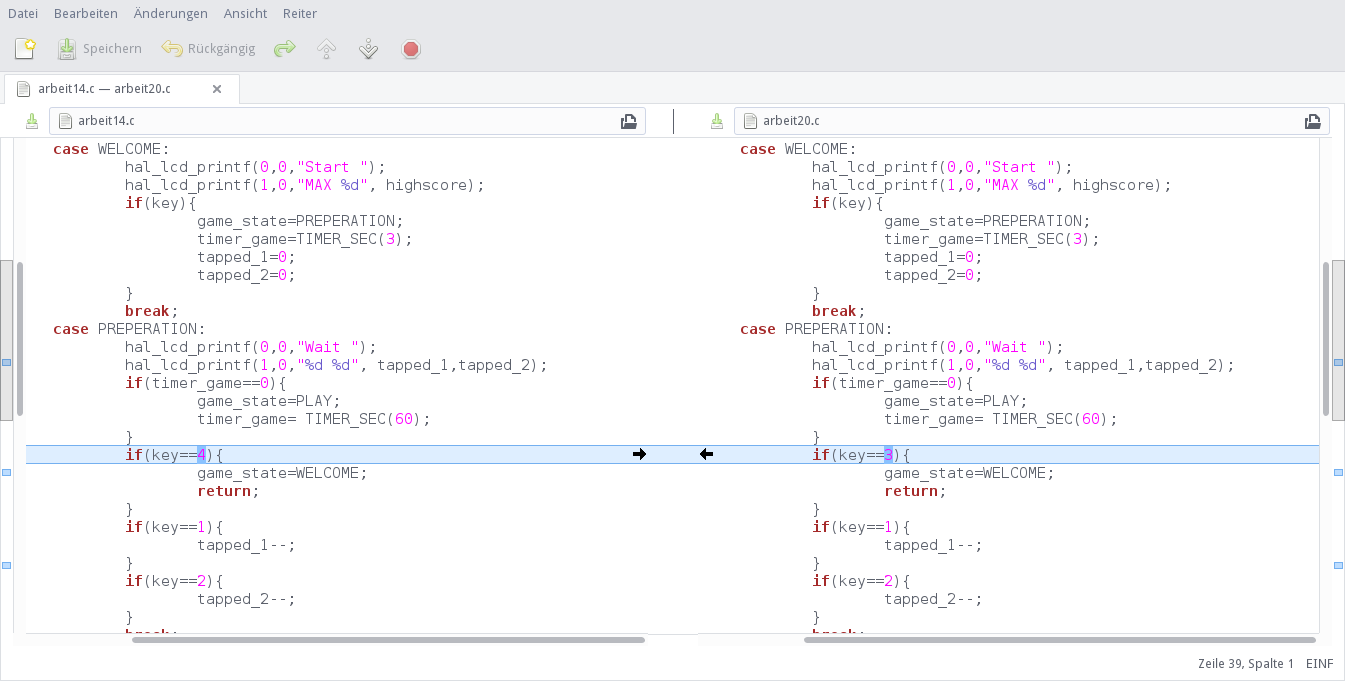Click 'game_state=WELCOME;' in right pane
Viewport: 1345px width, 681px height.
969,473
